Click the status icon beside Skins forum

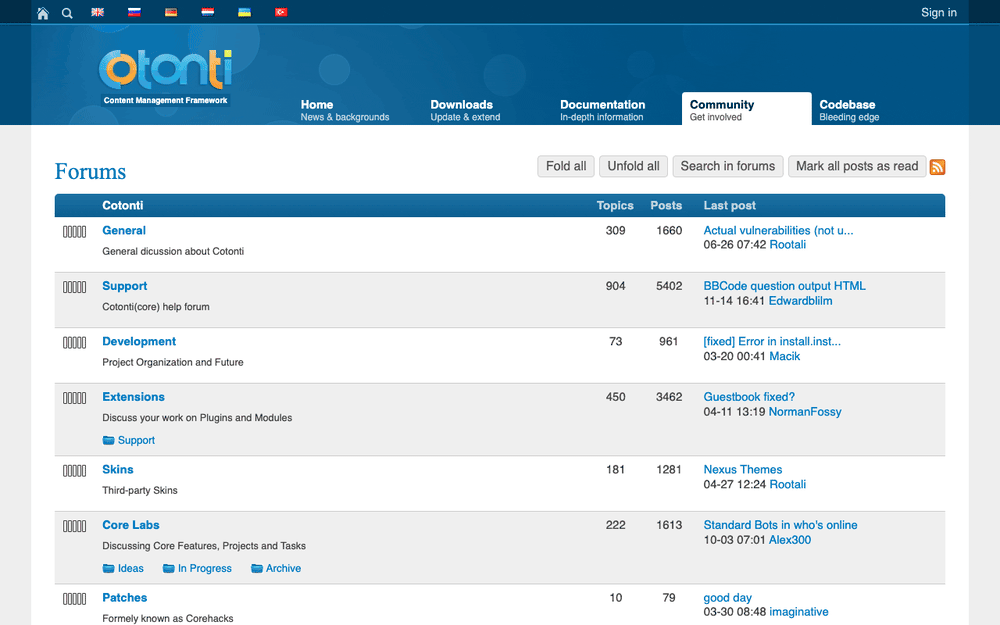tap(75, 471)
